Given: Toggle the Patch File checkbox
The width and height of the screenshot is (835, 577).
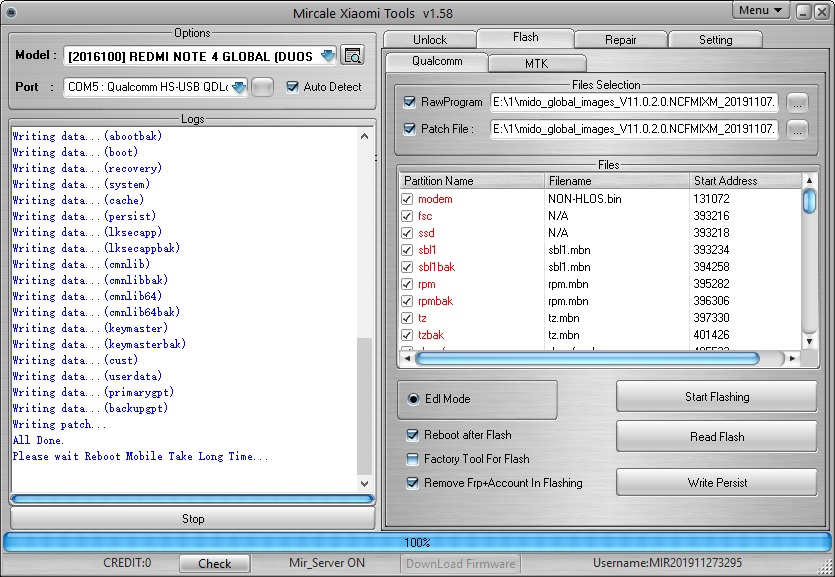Looking at the screenshot, I should [x=410, y=129].
